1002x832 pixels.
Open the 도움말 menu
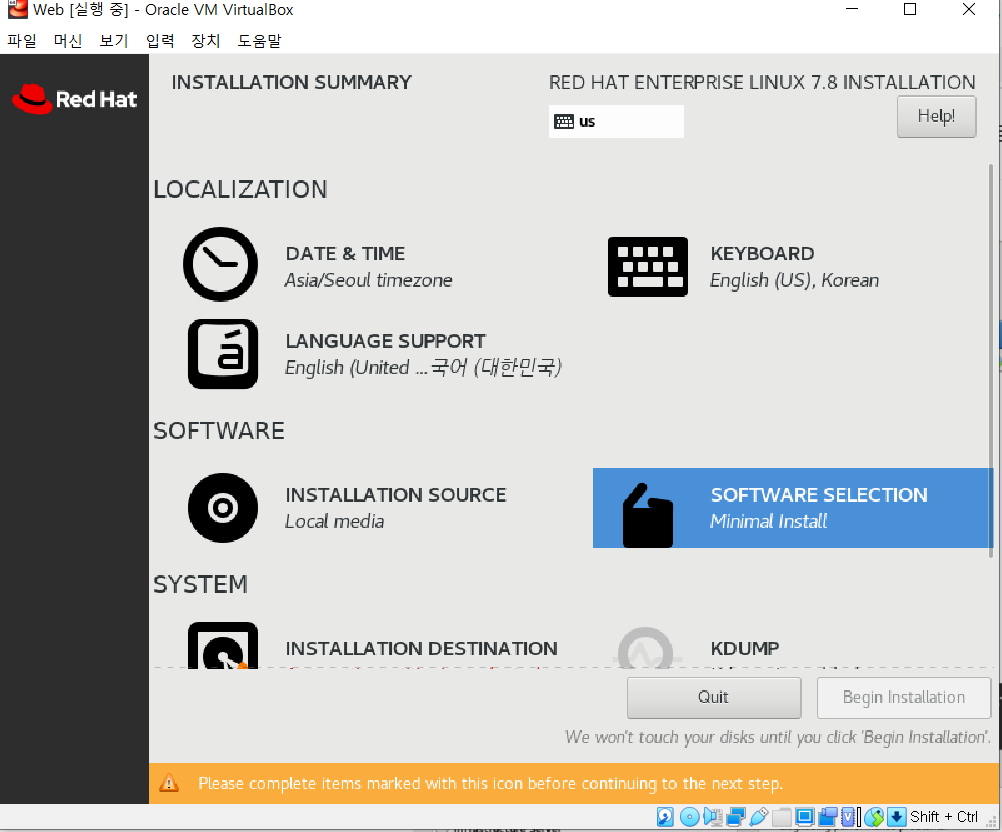[259, 41]
